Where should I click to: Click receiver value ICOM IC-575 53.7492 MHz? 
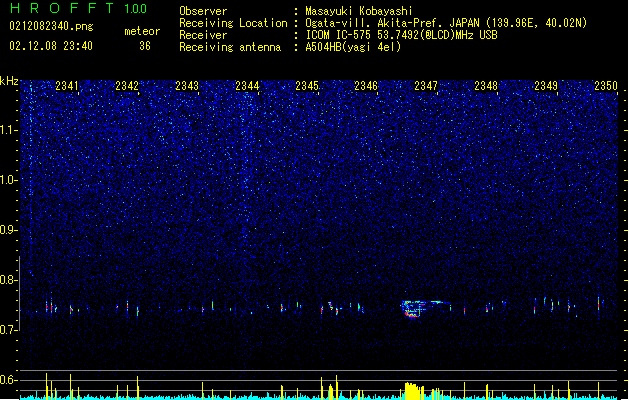pos(401,35)
